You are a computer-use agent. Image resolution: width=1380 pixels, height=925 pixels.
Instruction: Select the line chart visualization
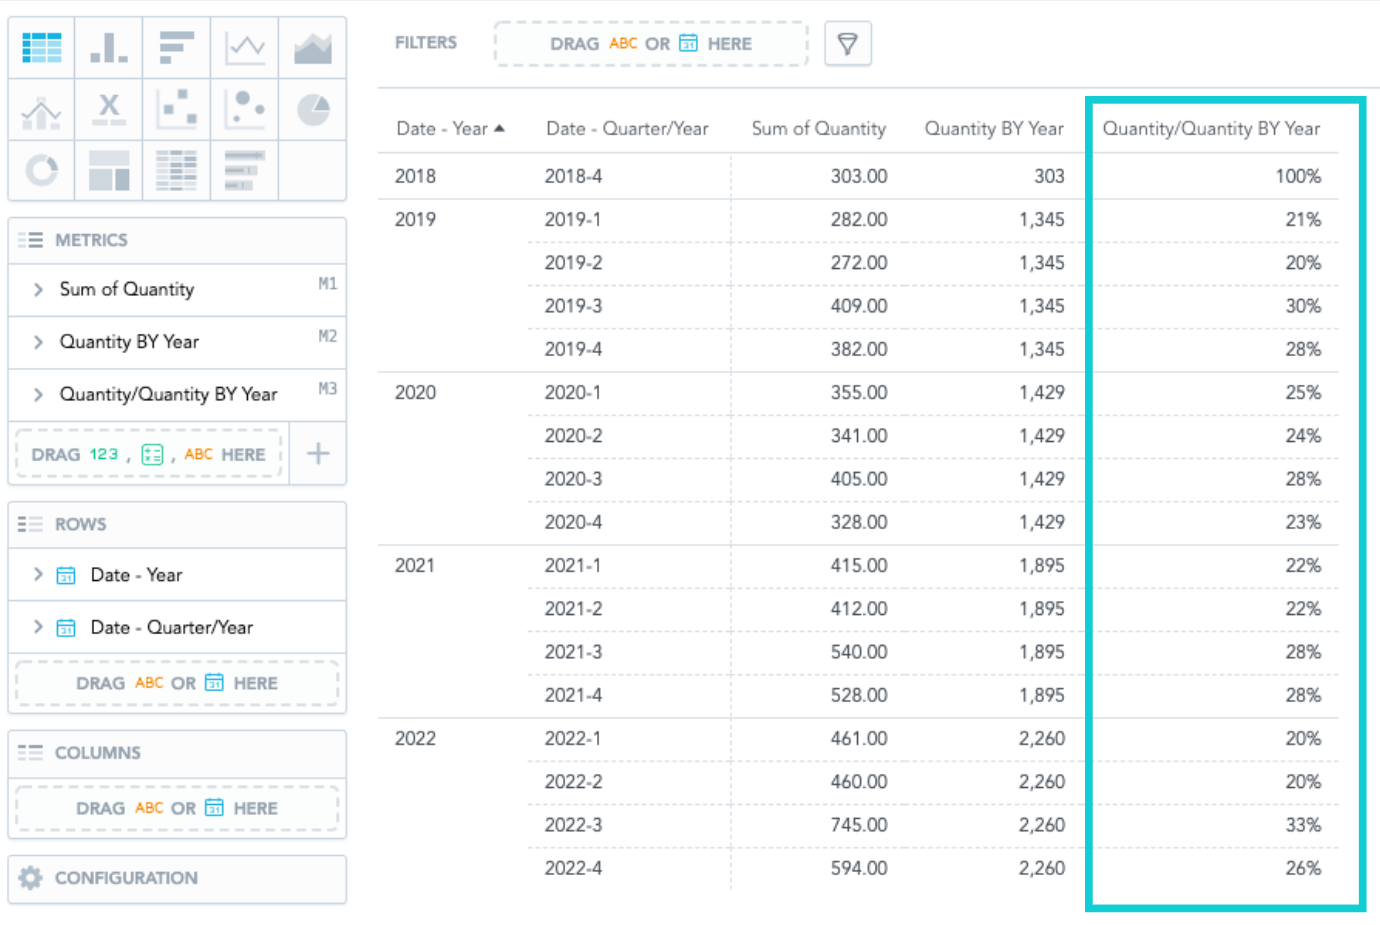[245, 47]
